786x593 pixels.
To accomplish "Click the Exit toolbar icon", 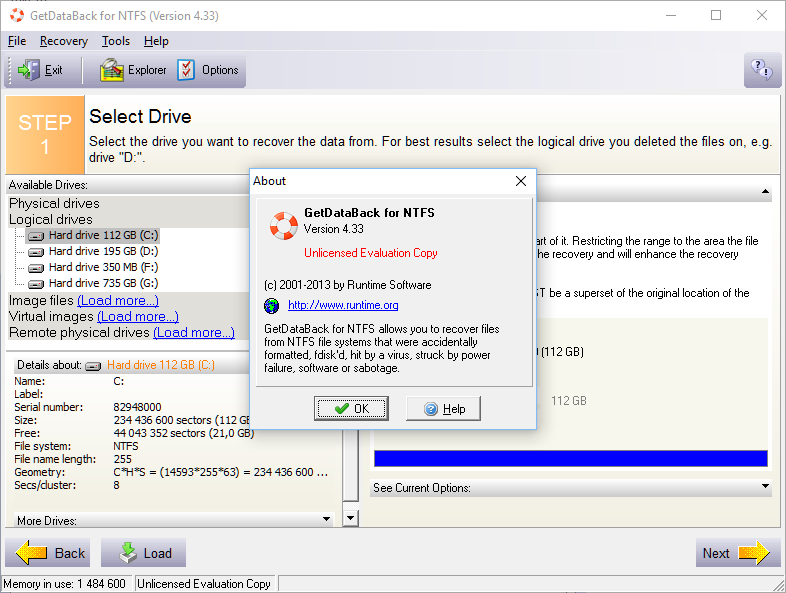I will pos(29,70).
